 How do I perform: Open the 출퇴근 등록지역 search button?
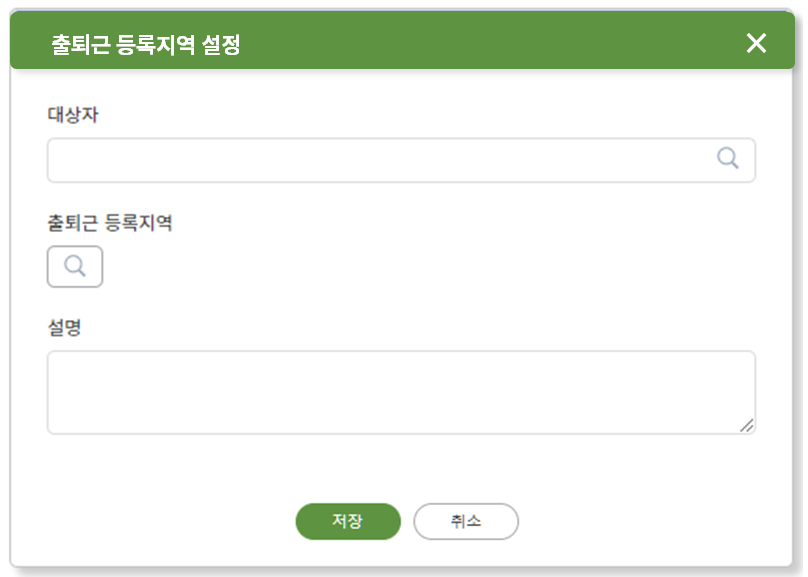(75, 266)
